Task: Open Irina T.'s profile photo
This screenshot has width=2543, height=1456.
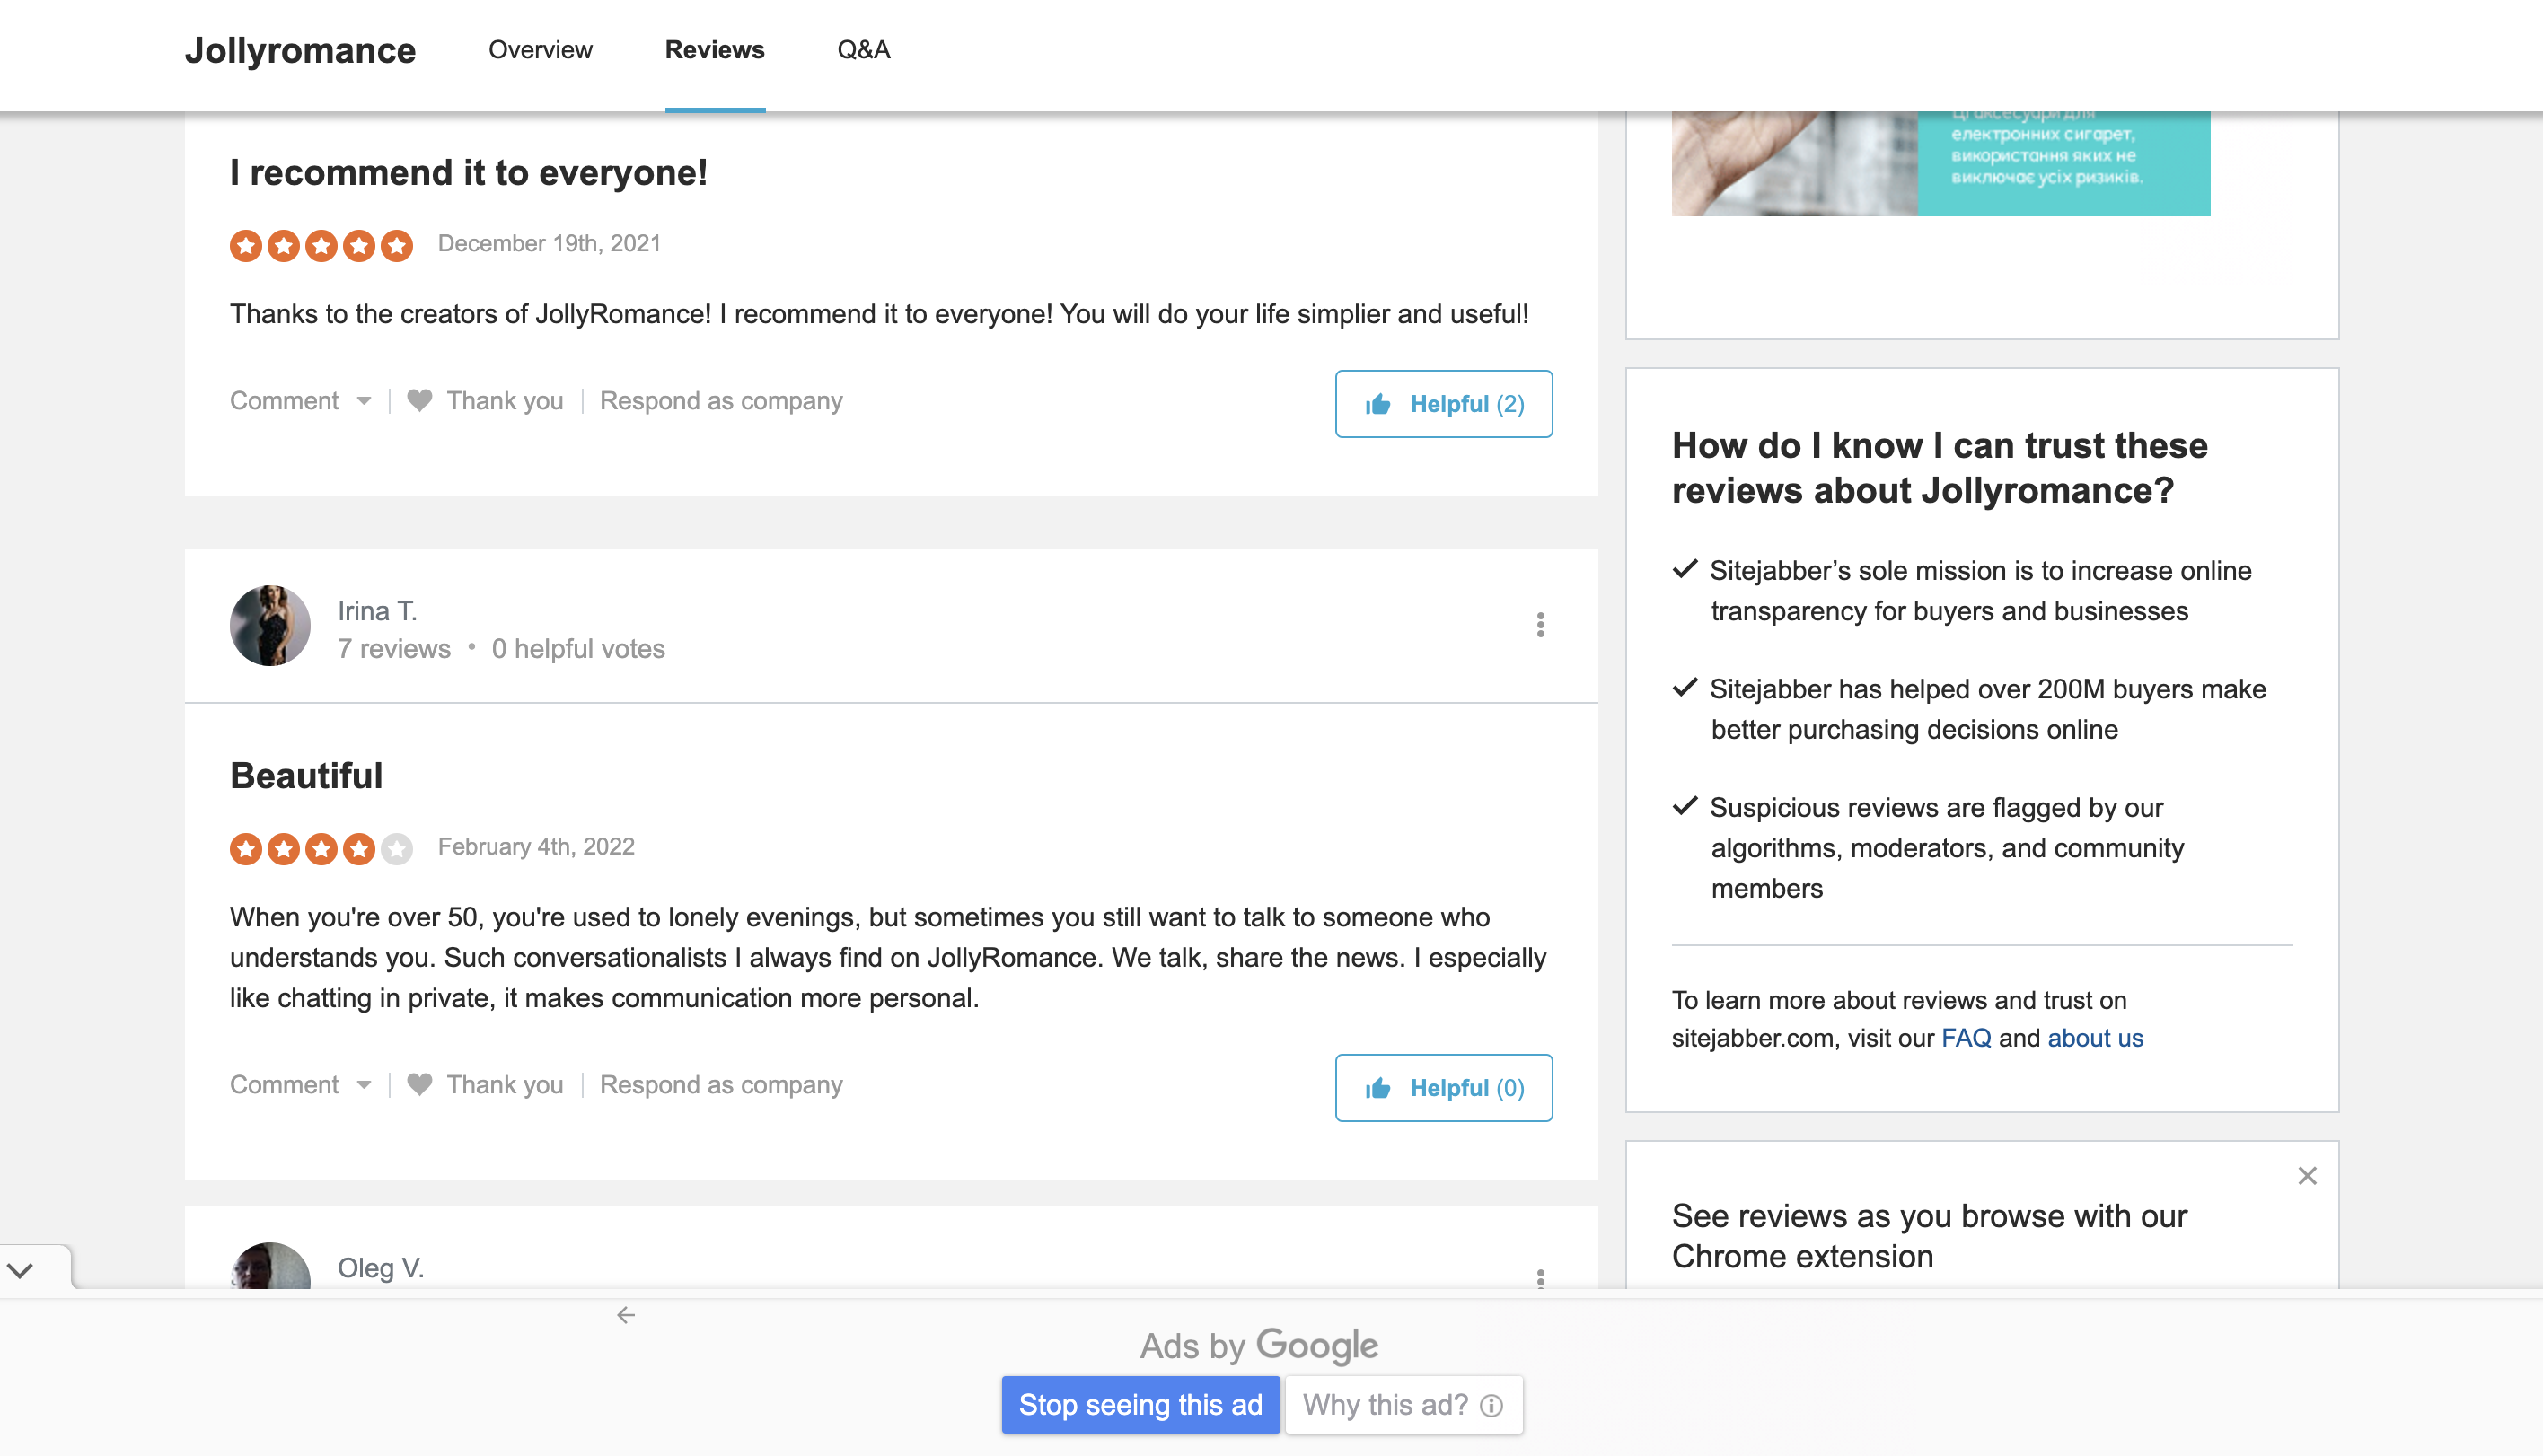Action: click(x=270, y=625)
